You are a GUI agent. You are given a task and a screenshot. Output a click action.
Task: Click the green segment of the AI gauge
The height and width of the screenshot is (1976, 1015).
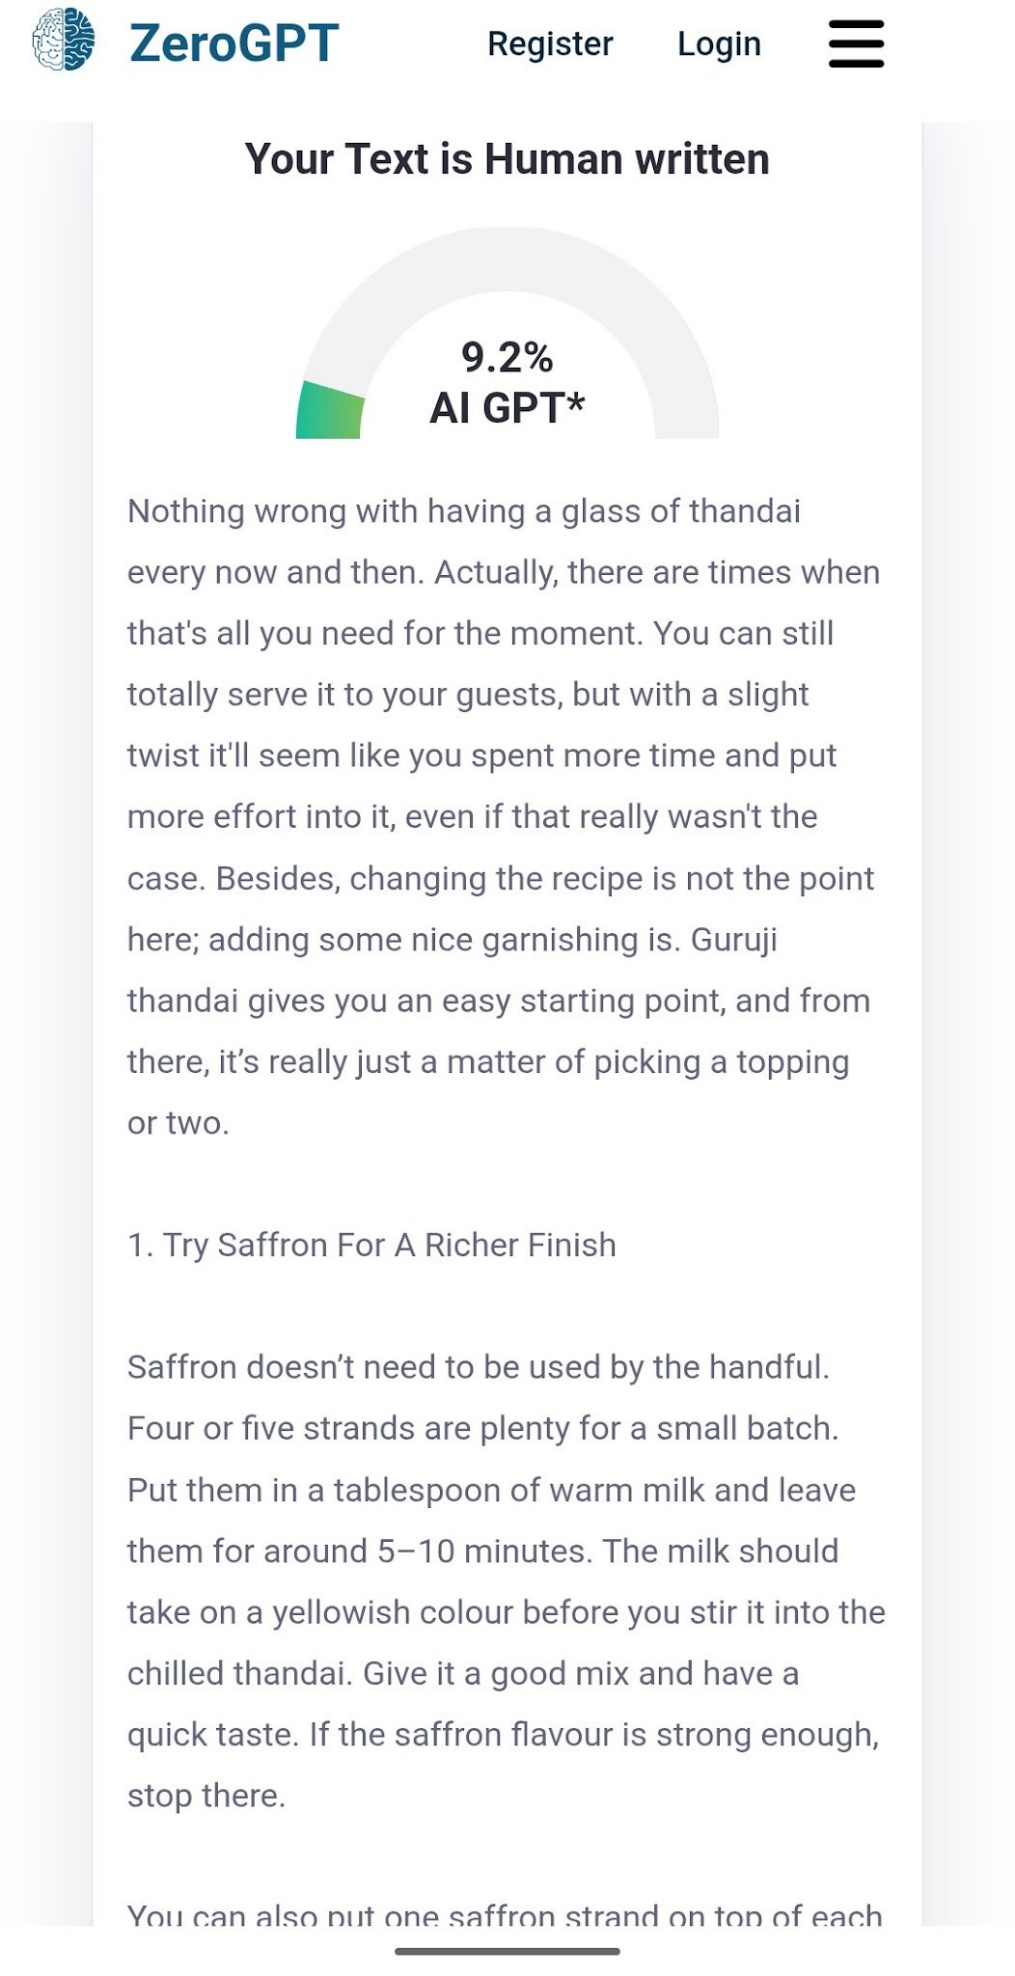330,411
